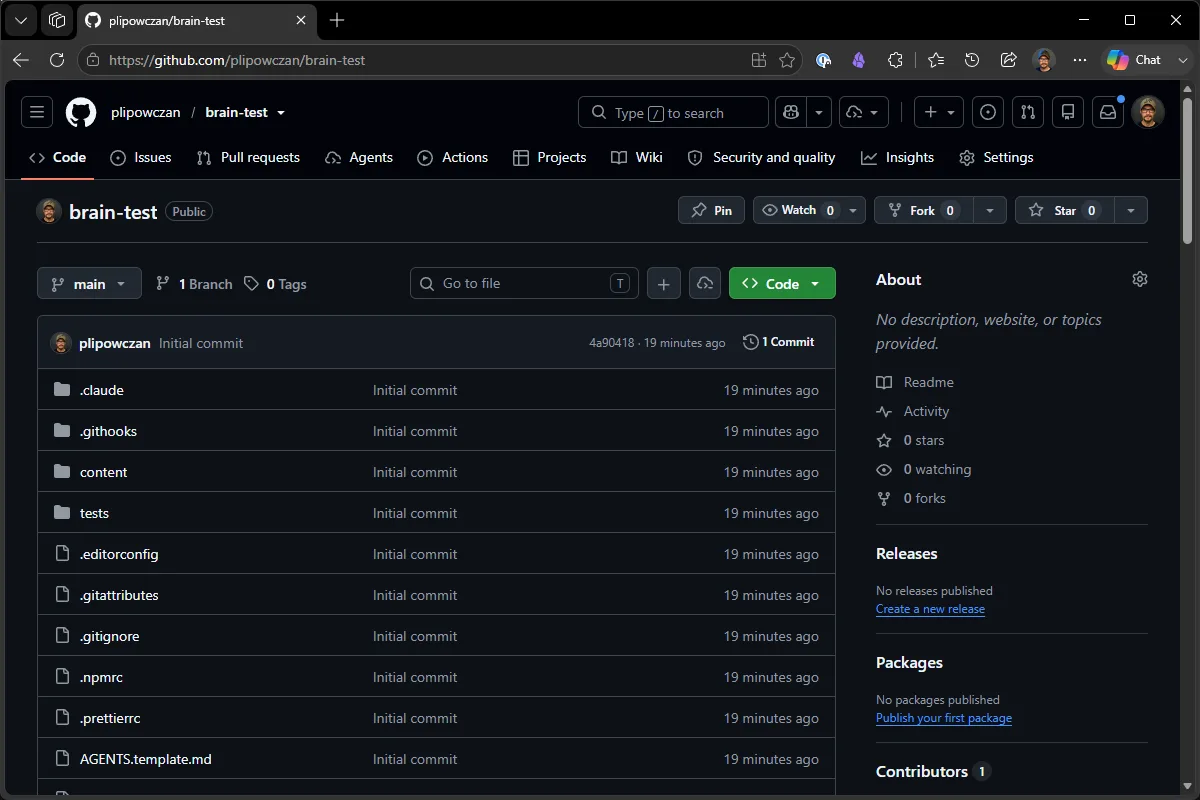Open the browser Favorites list icon

click(x=936, y=60)
